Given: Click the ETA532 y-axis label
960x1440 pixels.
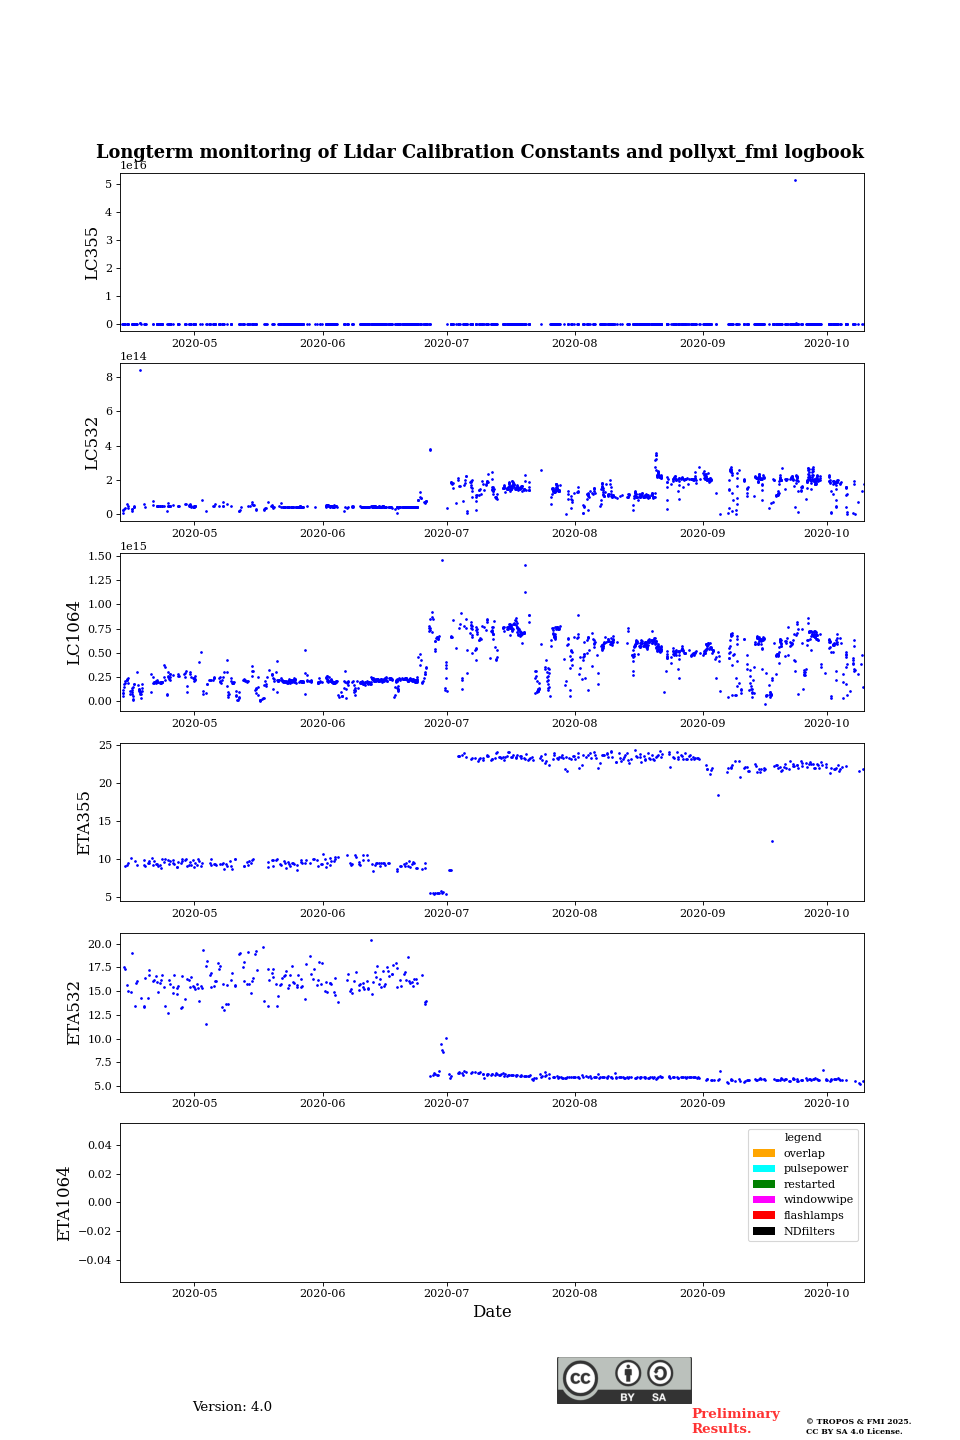Looking at the screenshot, I should [x=74, y=1012].
